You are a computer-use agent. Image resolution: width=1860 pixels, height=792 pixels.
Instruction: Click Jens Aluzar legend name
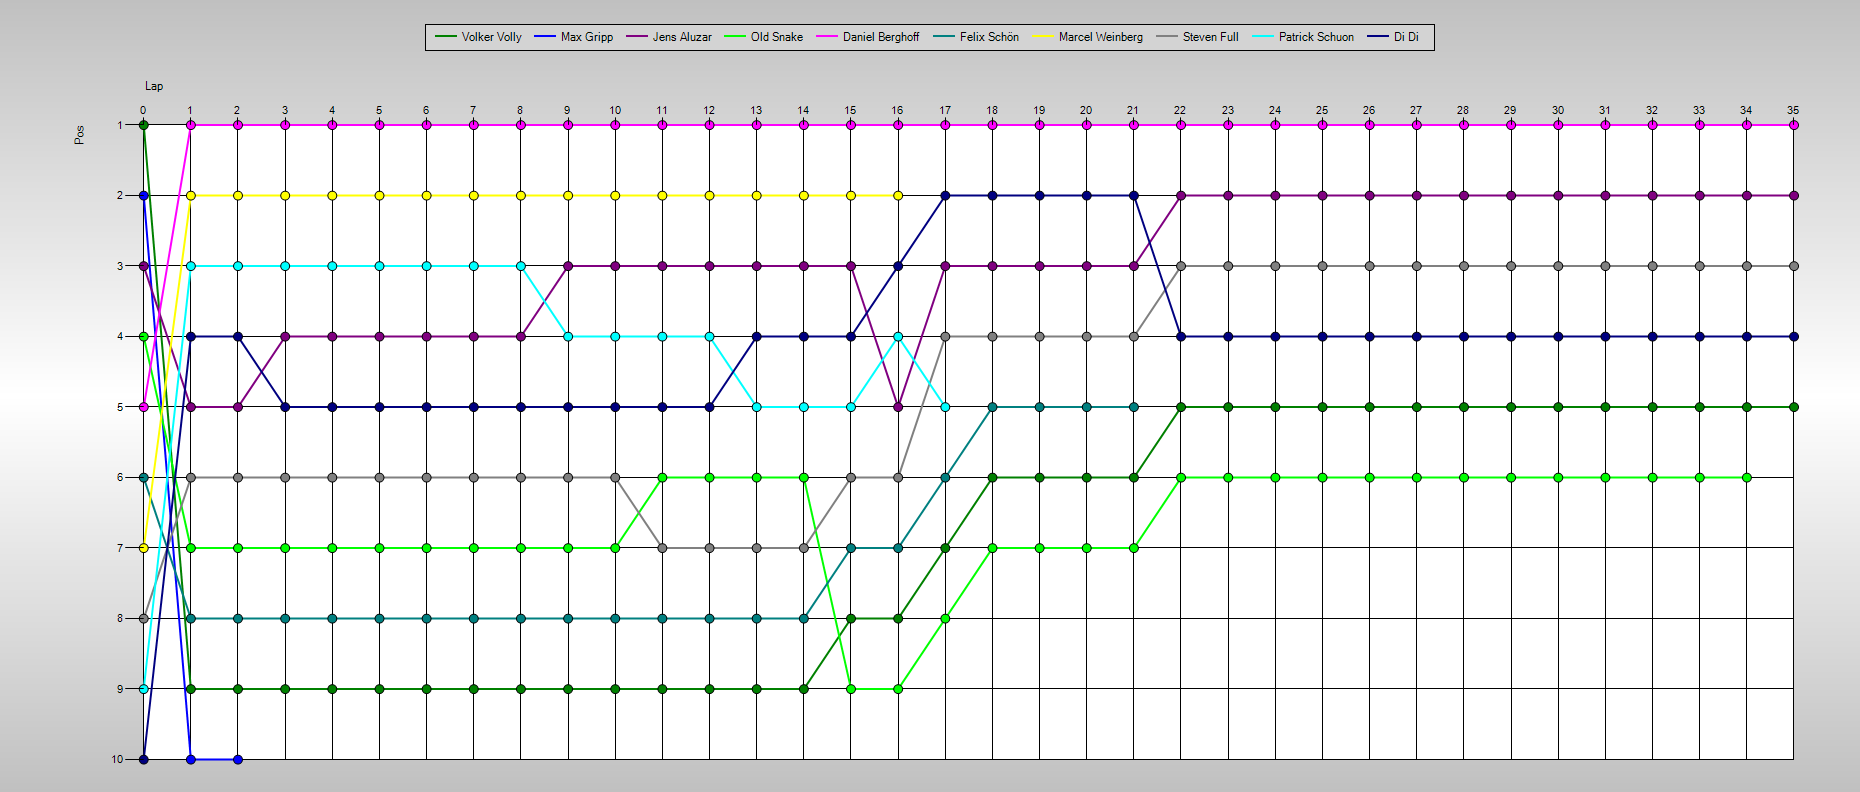click(682, 37)
